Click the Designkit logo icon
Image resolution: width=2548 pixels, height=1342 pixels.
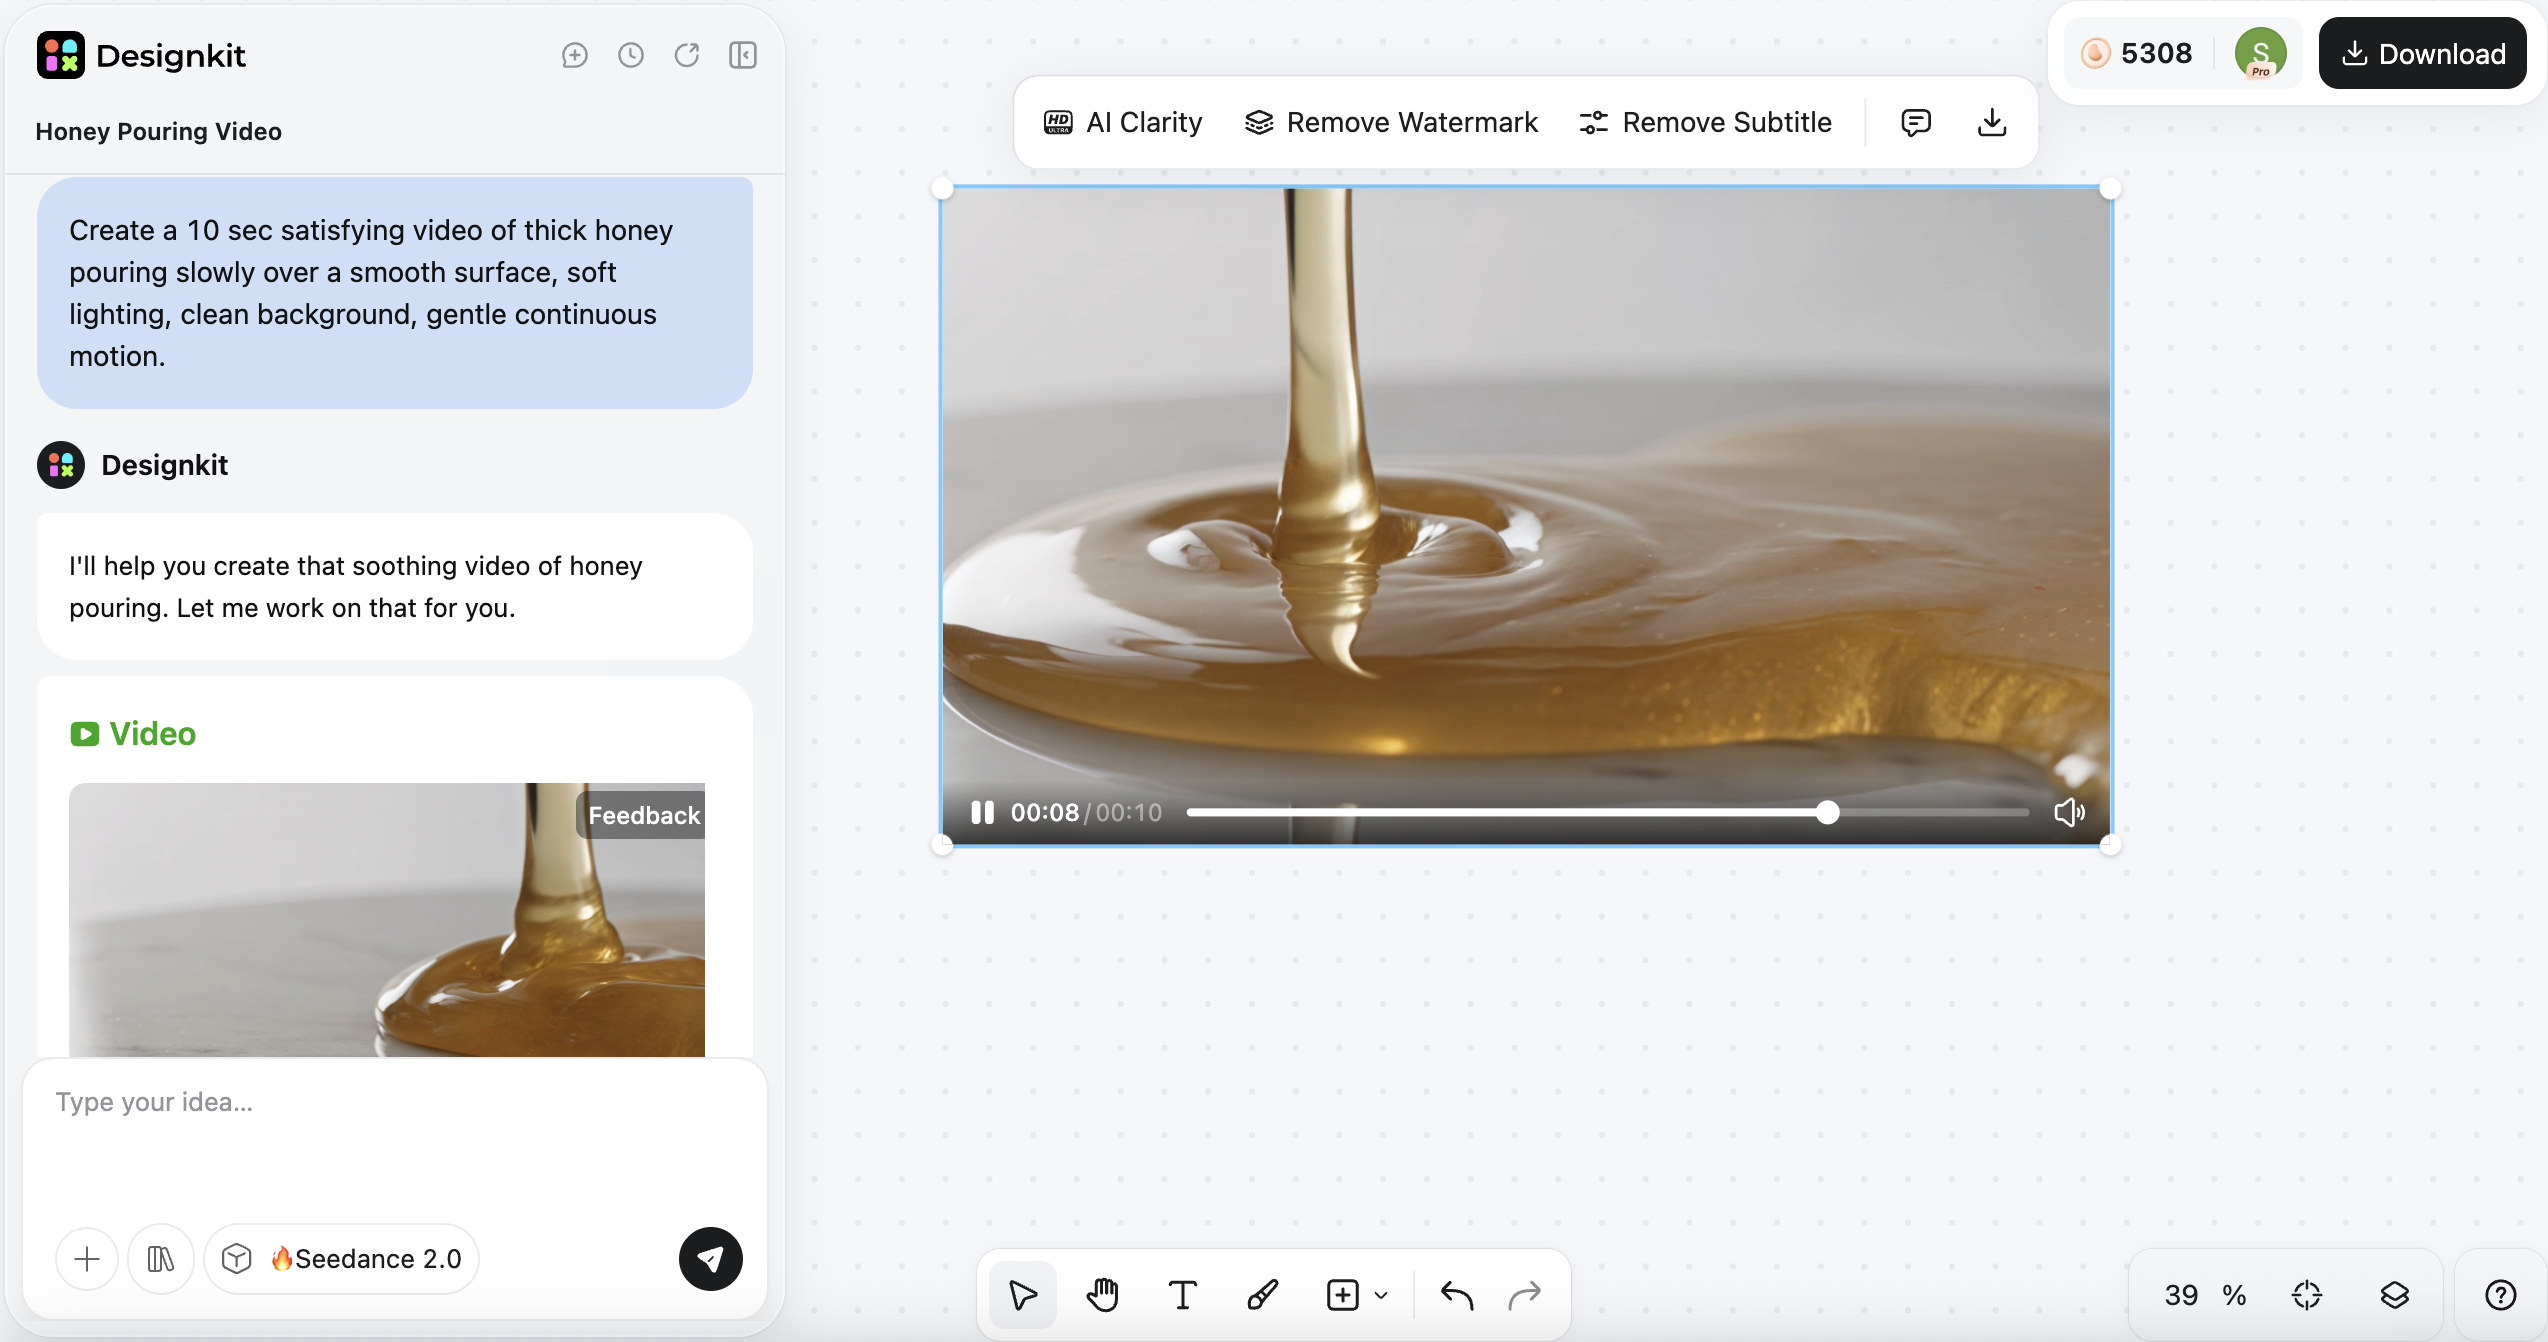[60, 55]
